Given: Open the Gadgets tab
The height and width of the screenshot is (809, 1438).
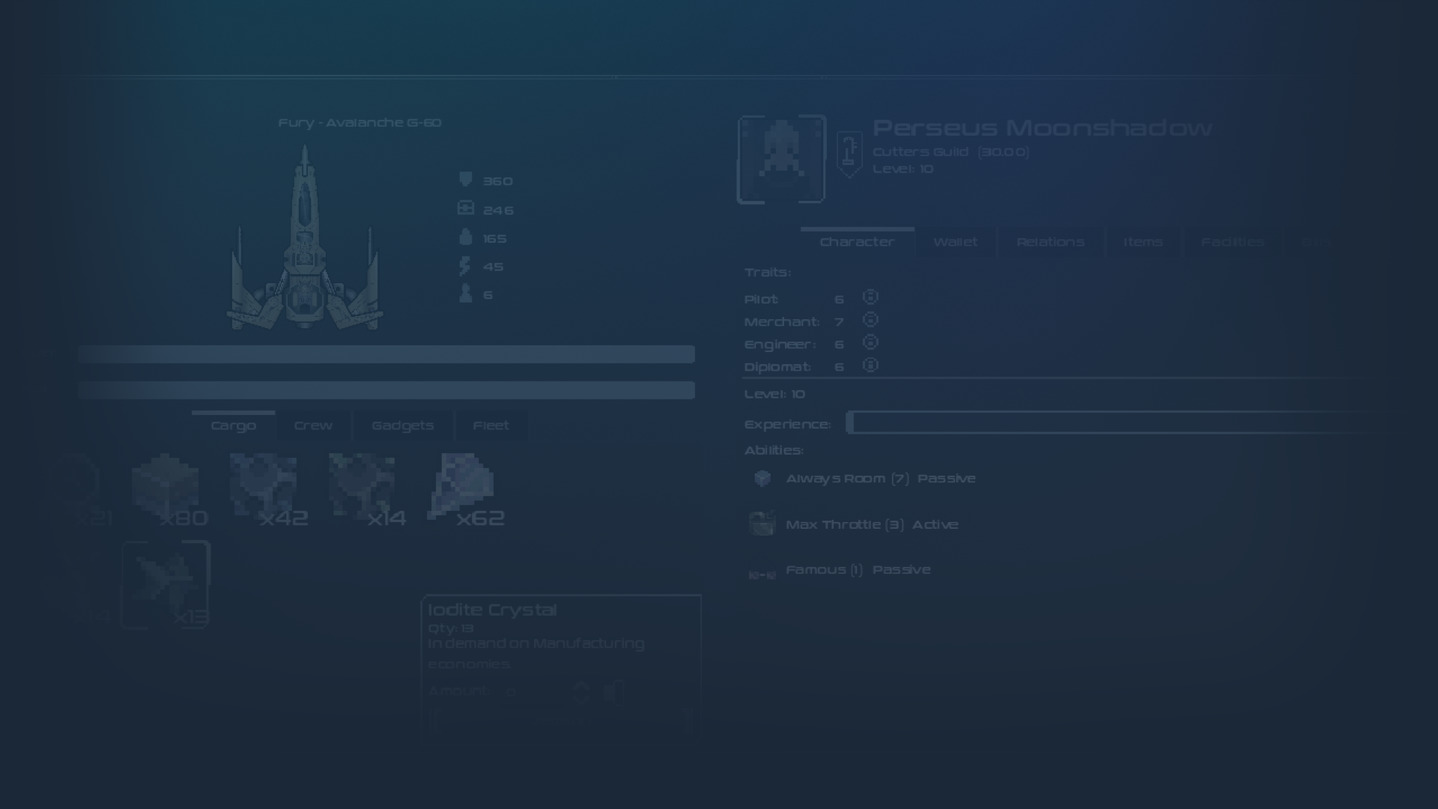Looking at the screenshot, I should tap(403, 426).
